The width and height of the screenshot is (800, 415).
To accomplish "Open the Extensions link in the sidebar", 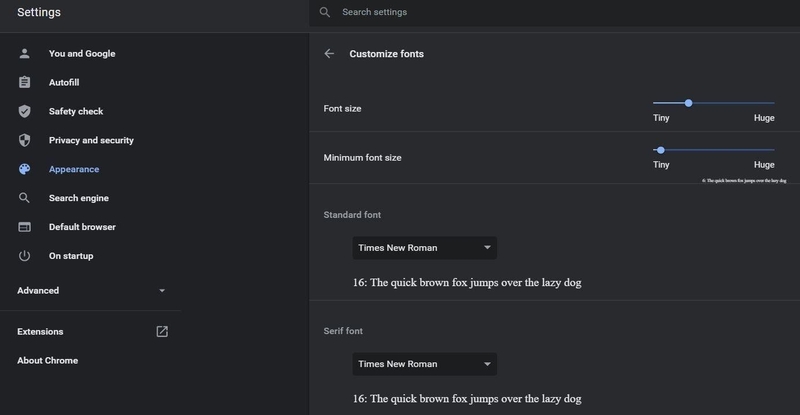I will [x=40, y=331].
